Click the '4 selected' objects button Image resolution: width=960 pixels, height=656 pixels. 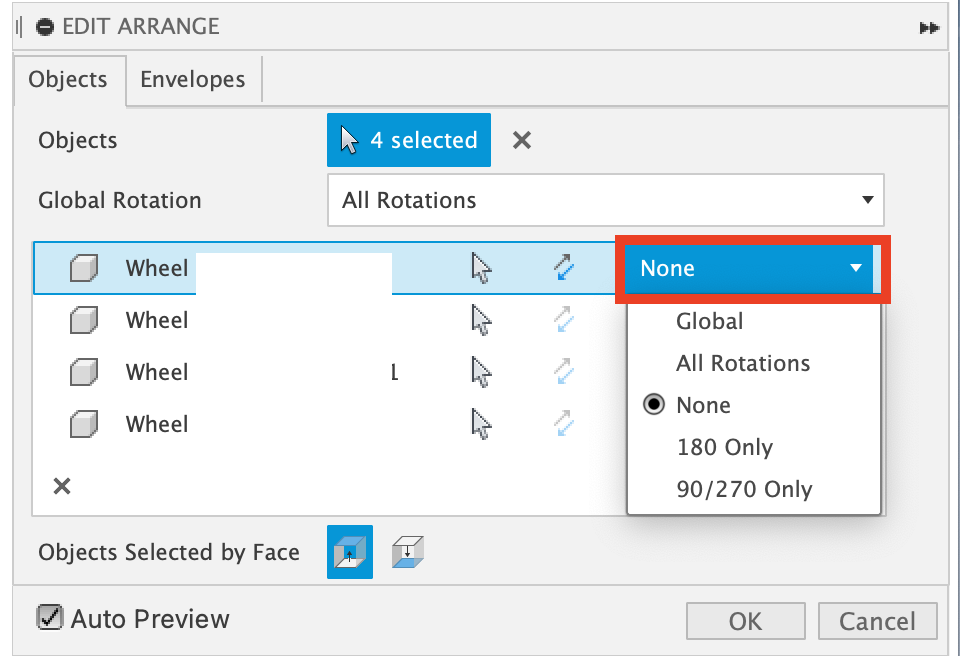pos(408,140)
